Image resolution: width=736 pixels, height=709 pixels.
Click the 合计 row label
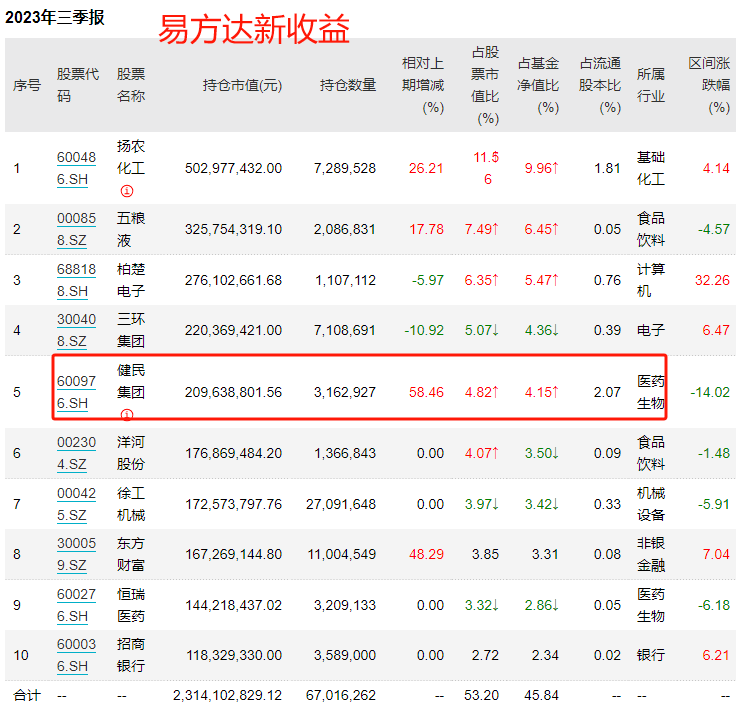coord(27,695)
